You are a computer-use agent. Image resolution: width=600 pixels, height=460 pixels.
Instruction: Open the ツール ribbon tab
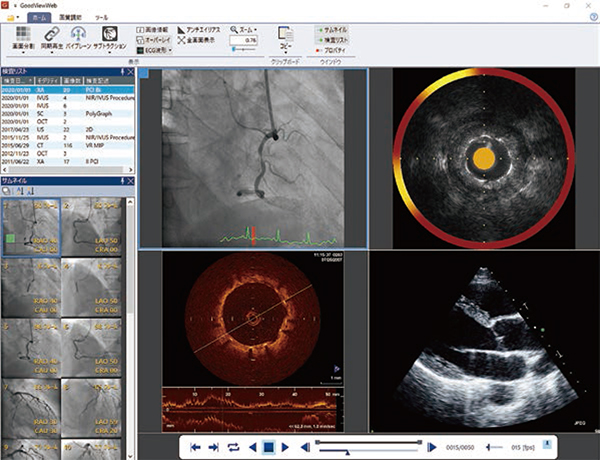[x=102, y=17]
